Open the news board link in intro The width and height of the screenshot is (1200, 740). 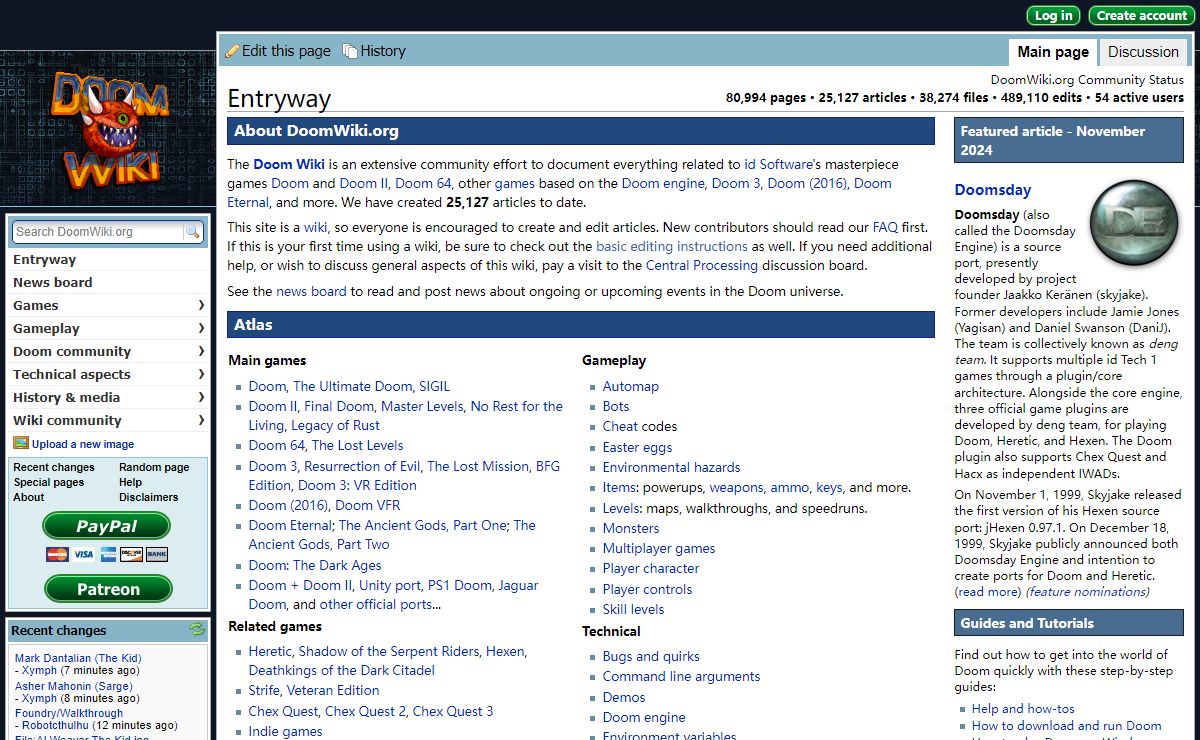click(311, 291)
